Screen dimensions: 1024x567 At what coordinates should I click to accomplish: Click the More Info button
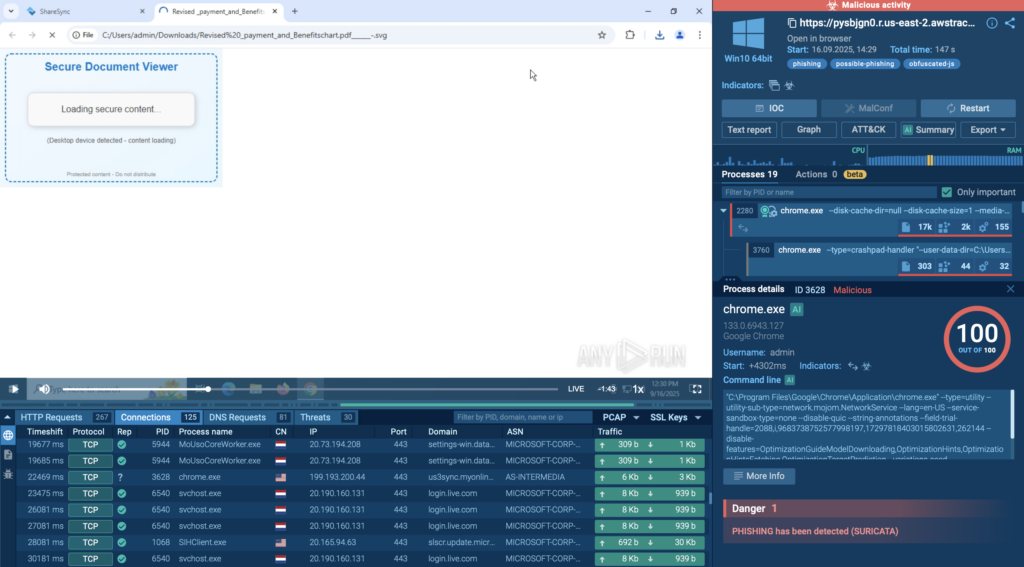coord(758,476)
